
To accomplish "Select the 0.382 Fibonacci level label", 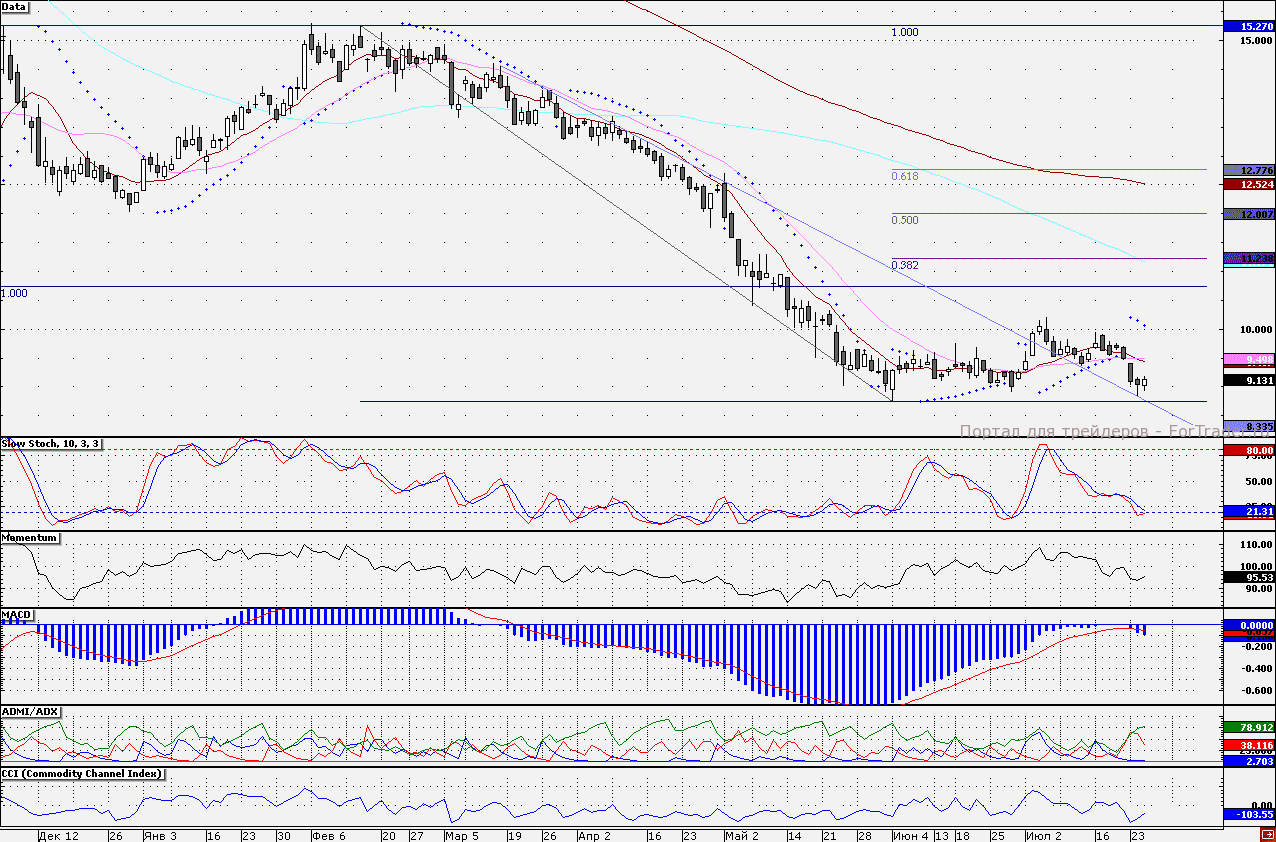I will pos(904,265).
